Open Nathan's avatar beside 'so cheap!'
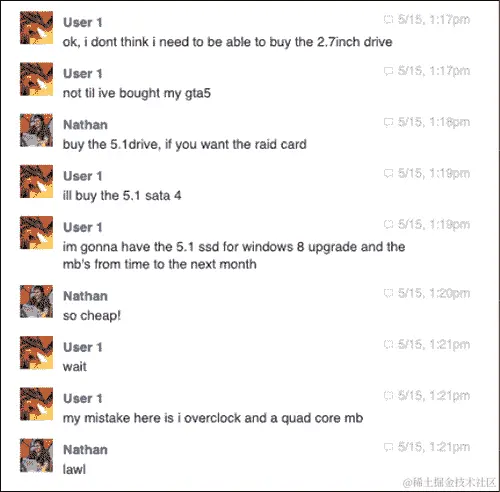The image size is (500, 492). click(x=36, y=301)
